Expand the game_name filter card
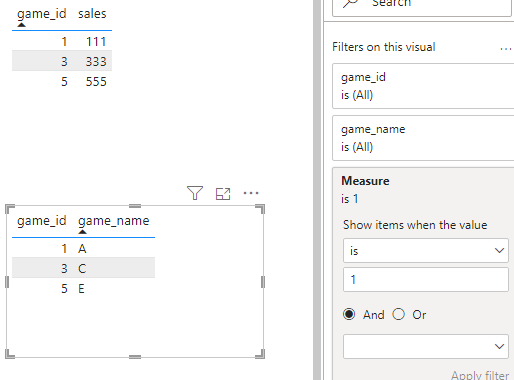514x380 pixels. 423,138
